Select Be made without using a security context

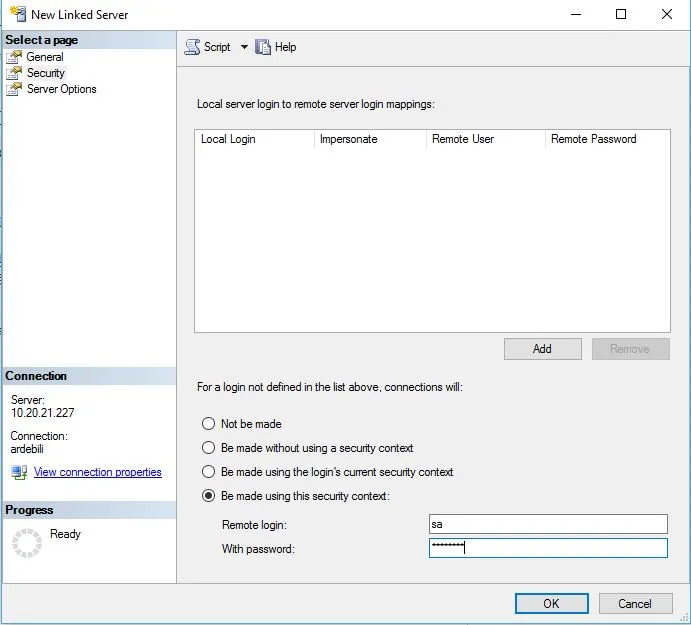208,448
